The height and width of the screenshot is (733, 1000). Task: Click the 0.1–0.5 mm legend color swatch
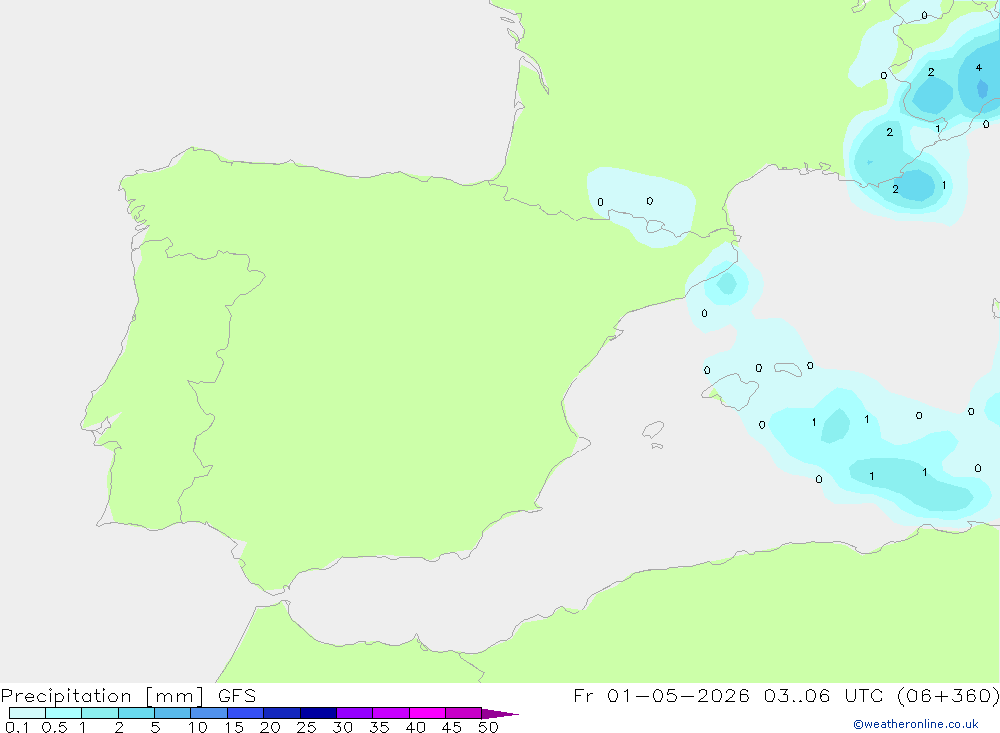(27, 713)
